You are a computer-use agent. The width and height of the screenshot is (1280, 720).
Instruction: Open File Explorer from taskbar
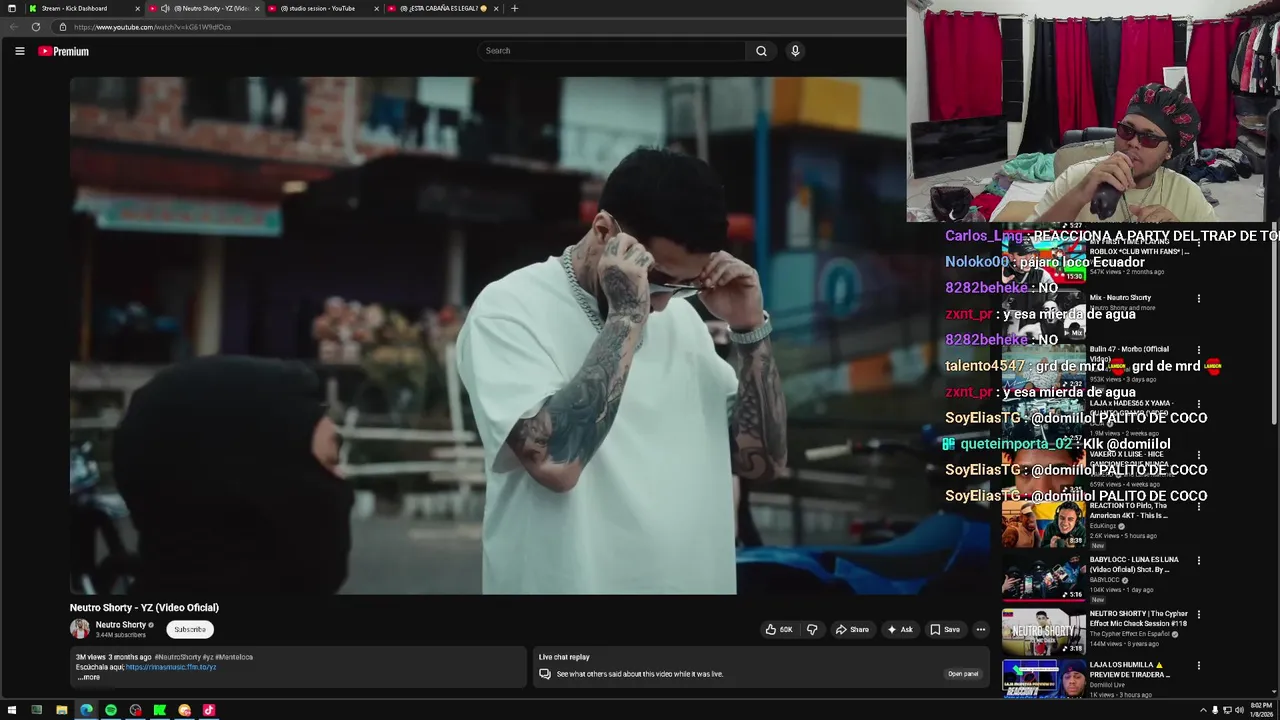coord(61,710)
